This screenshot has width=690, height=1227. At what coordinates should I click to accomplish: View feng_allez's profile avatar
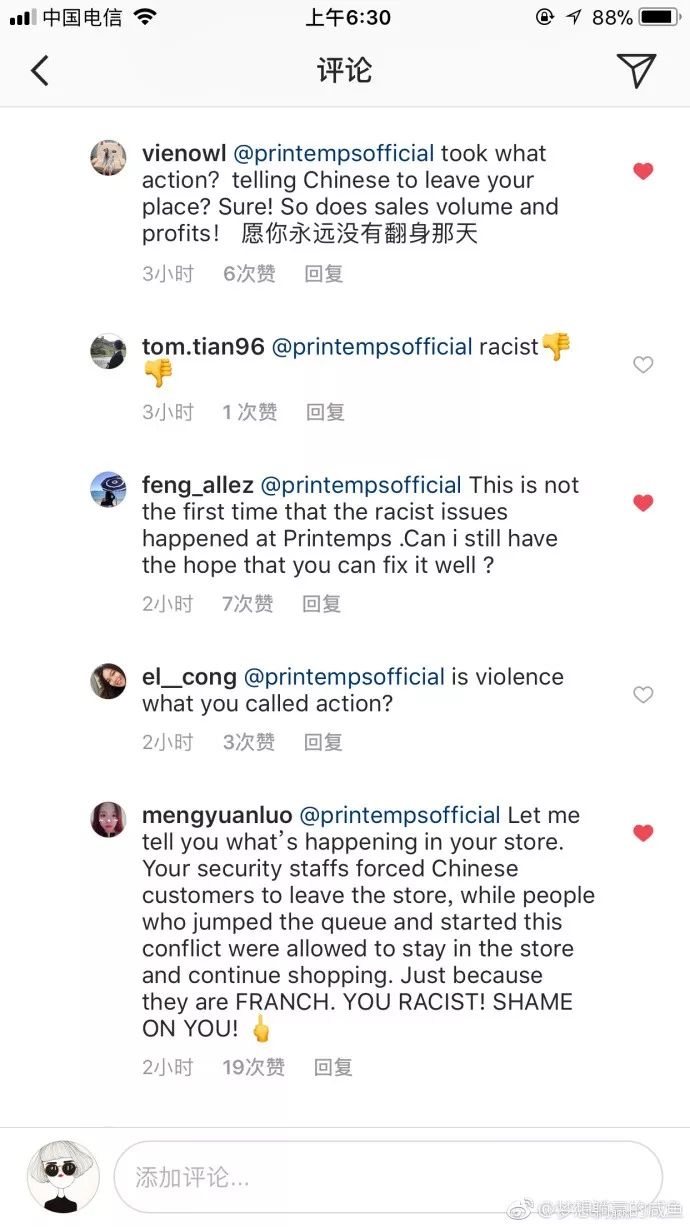(108, 489)
